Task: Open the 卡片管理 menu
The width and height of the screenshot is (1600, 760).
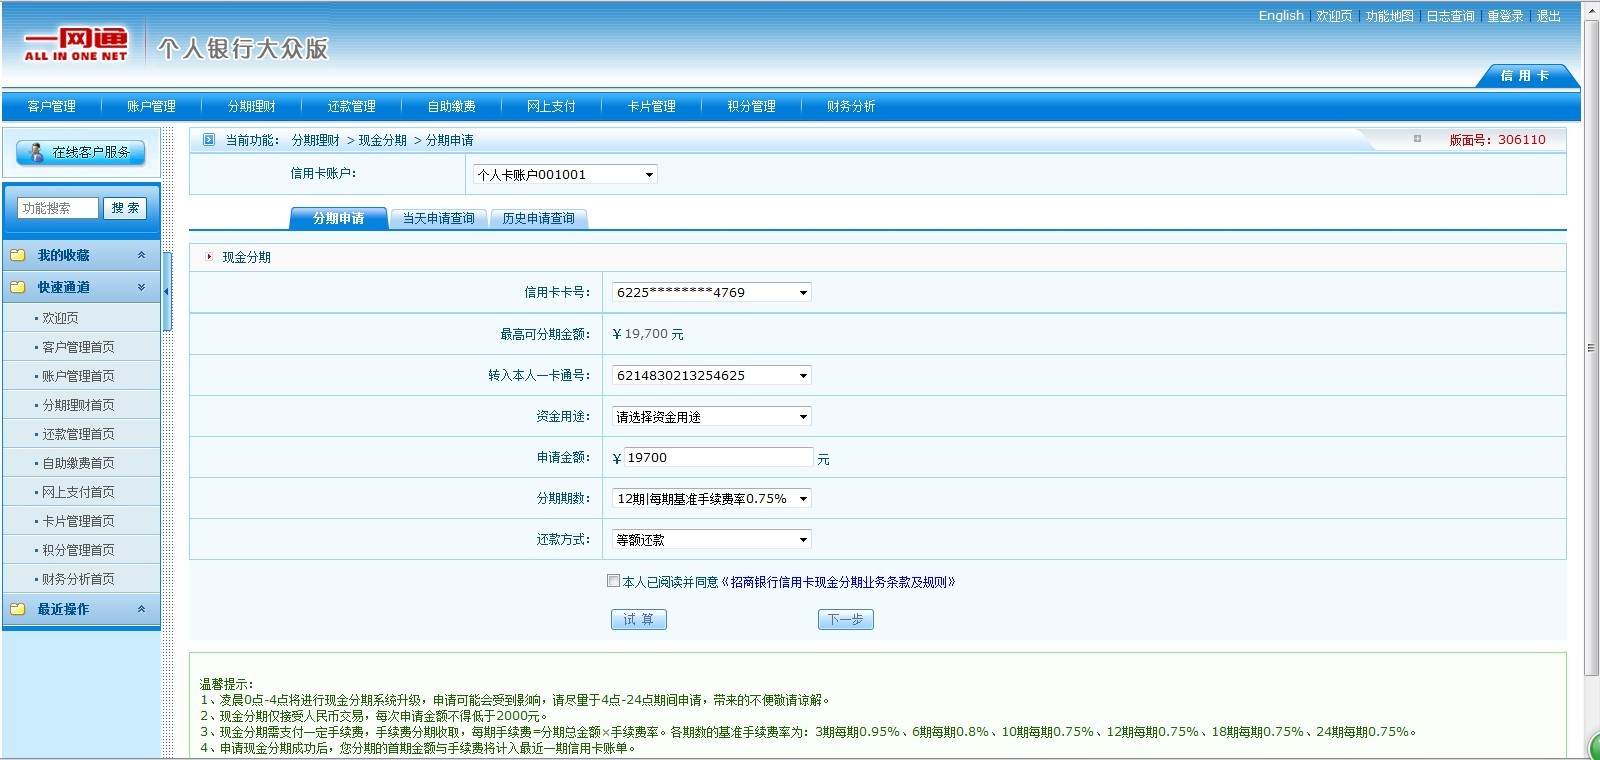Action: tap(652, 106)
